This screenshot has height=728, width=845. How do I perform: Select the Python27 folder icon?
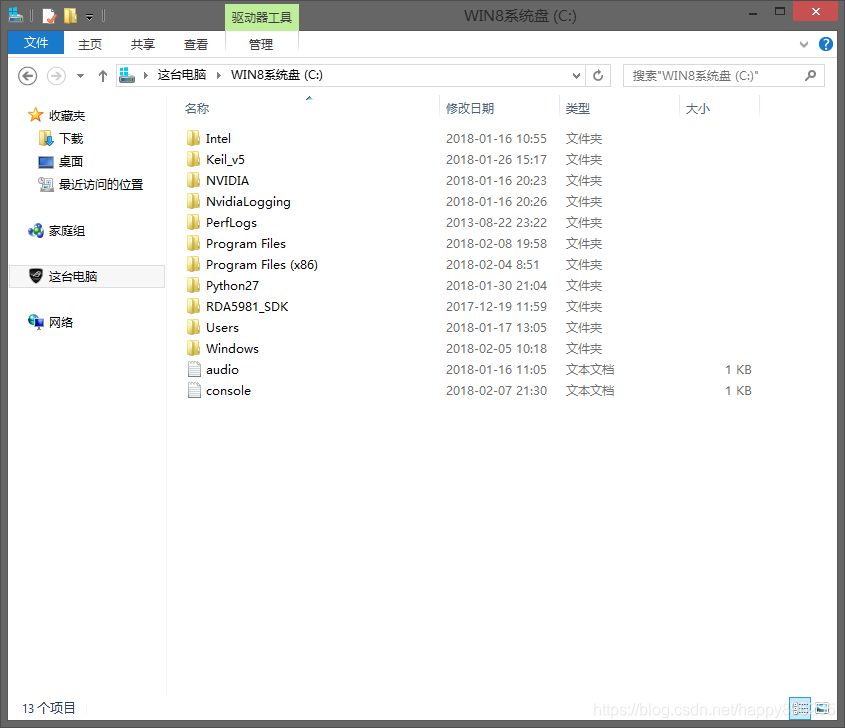pyautogui.click(x=193, y=286)
